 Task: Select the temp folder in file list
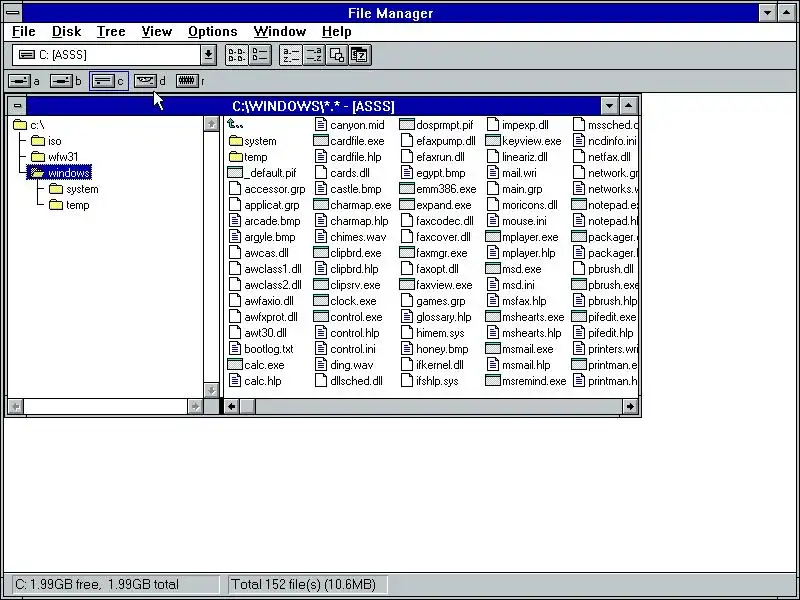tap(248, 157)
